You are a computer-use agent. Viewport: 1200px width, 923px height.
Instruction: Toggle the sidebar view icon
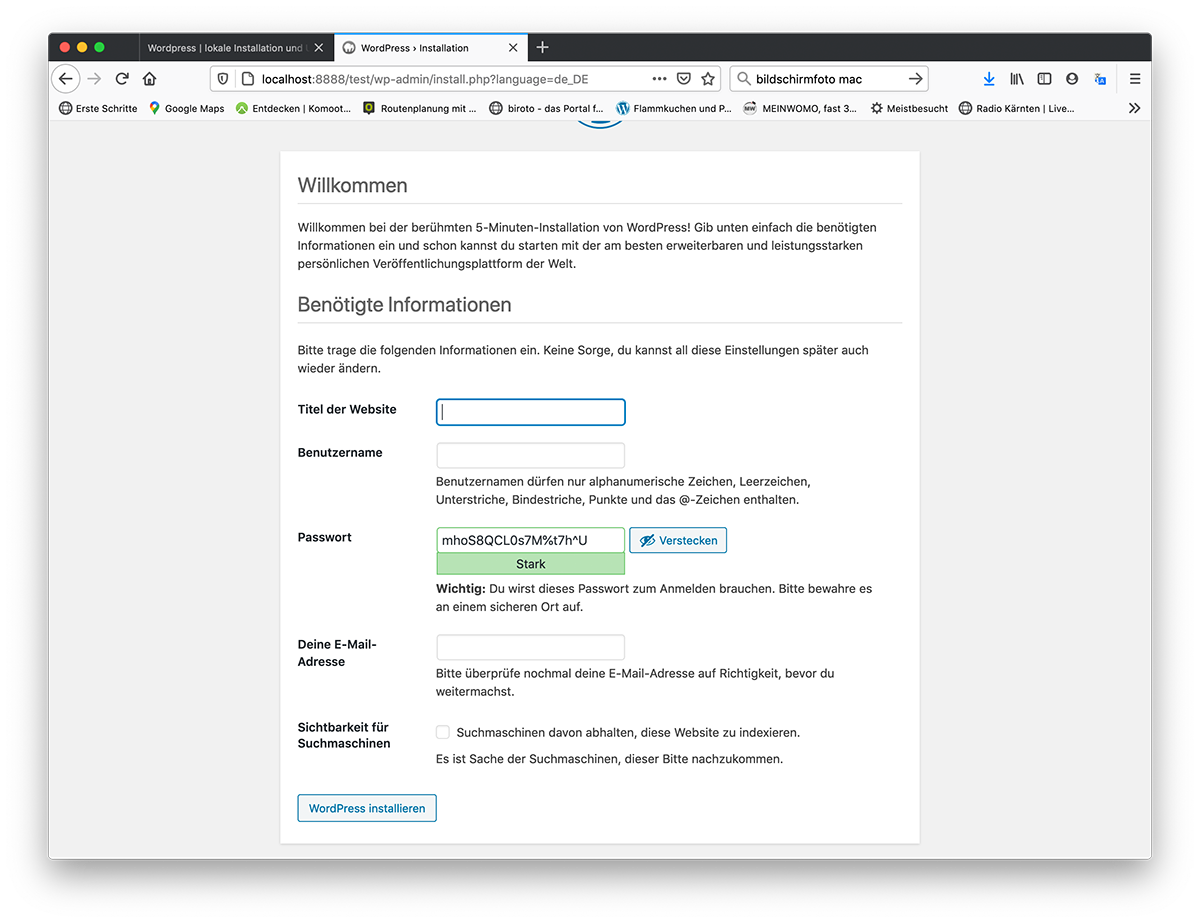pos(1044,79)
